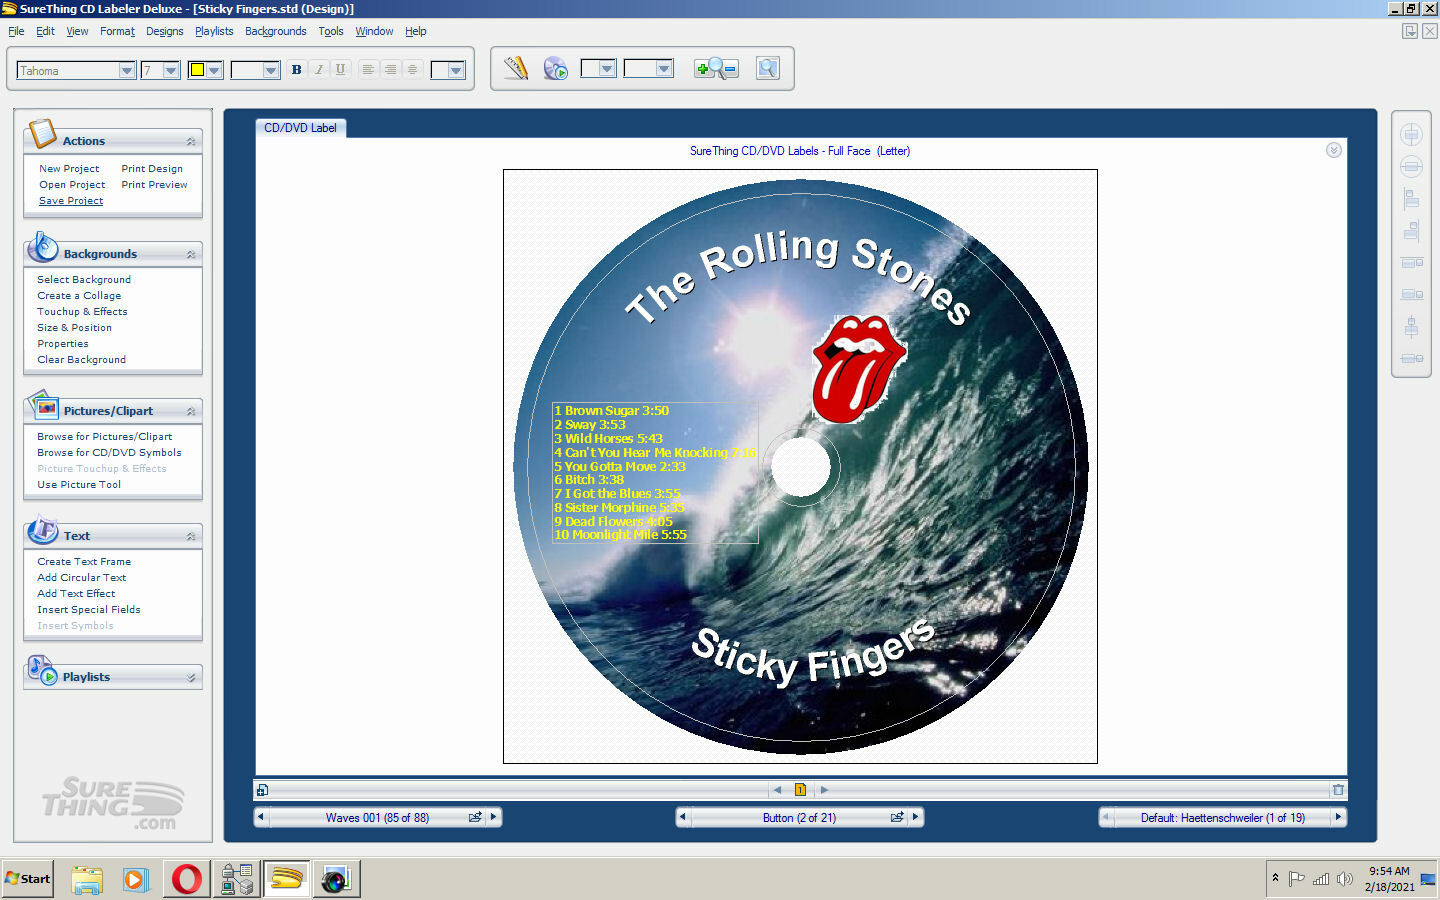This screenshot has height=900, width=1440.
Task: Click Select Background link
Action: coord(84,280)
